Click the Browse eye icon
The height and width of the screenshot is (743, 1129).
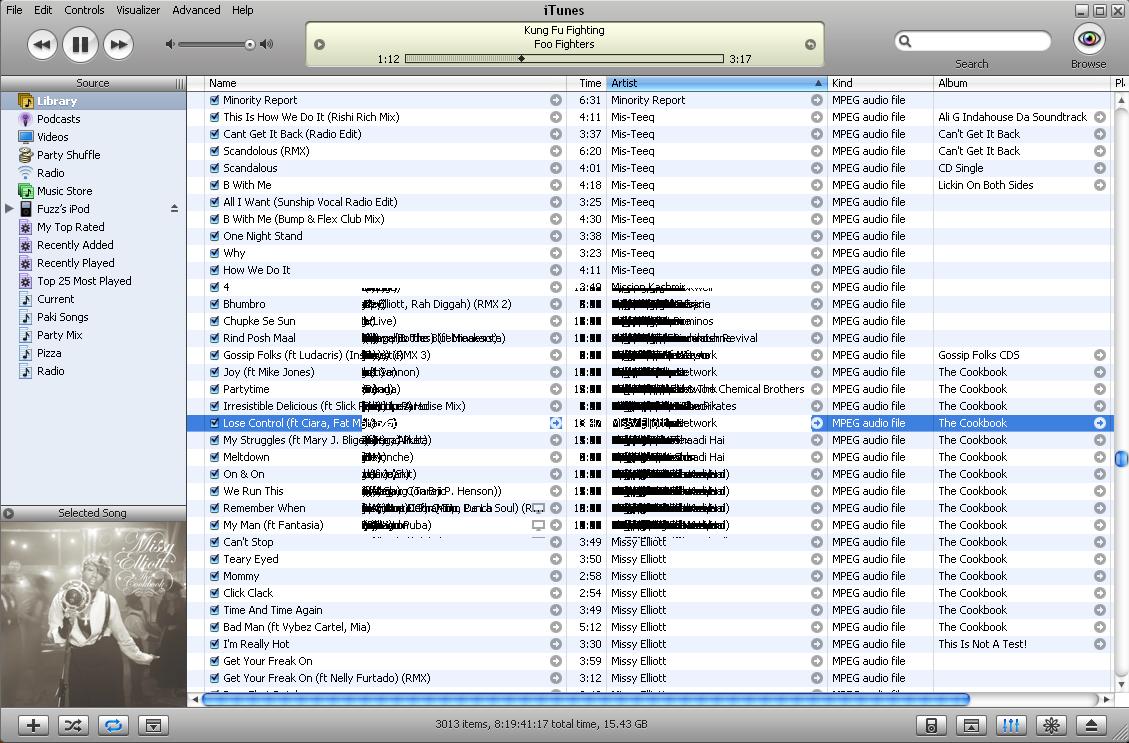pos(1089,38)
